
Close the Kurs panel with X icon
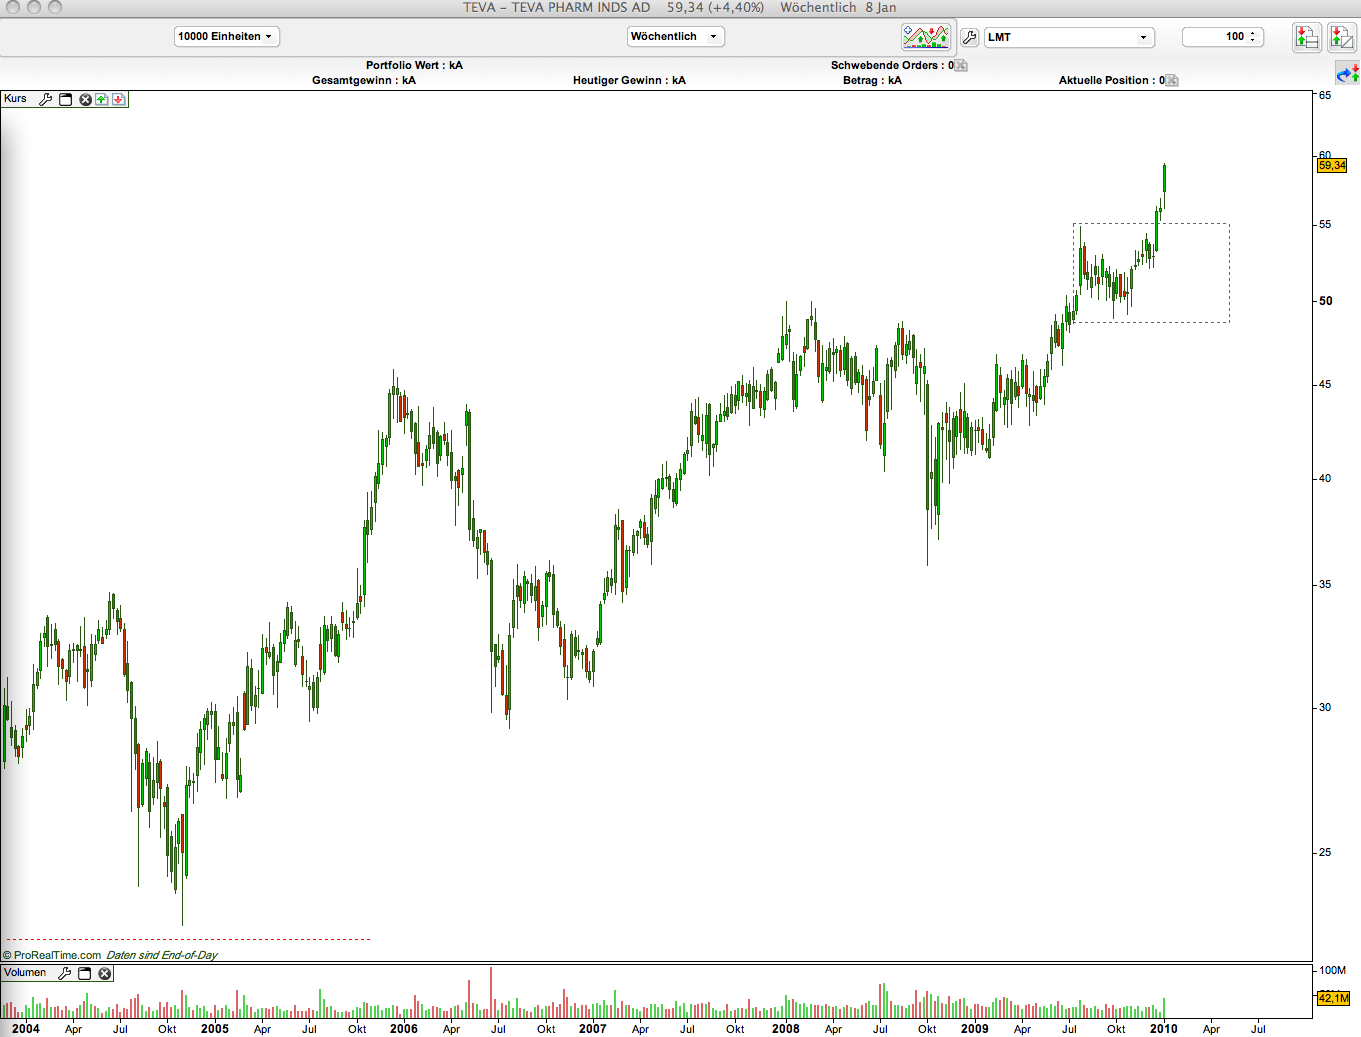85,99
